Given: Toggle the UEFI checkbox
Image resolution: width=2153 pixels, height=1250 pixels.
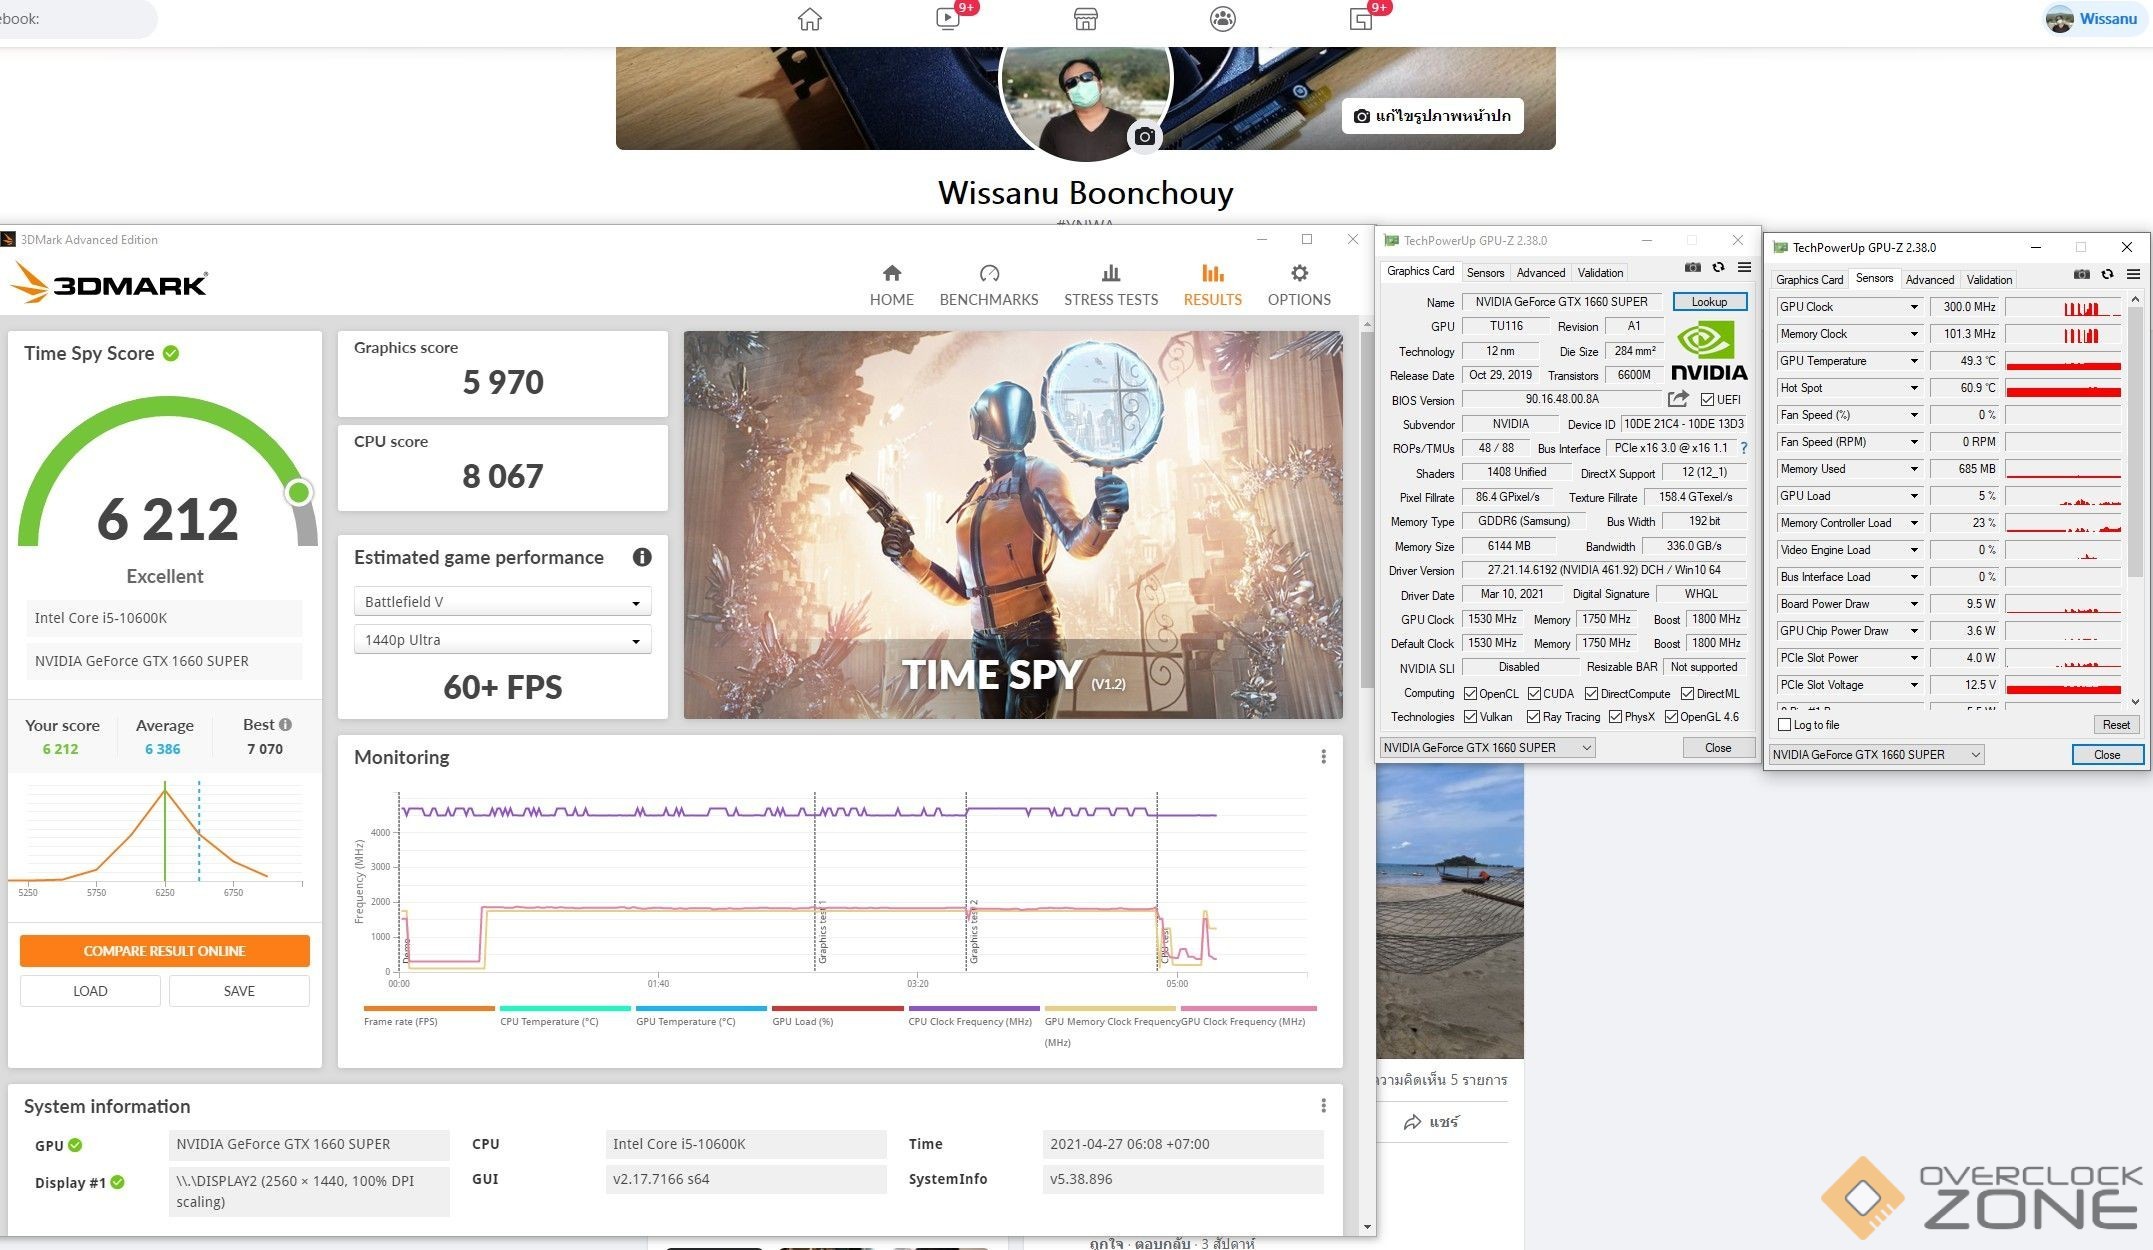Looking at the screenshot, I should [x=1707, y=400].
